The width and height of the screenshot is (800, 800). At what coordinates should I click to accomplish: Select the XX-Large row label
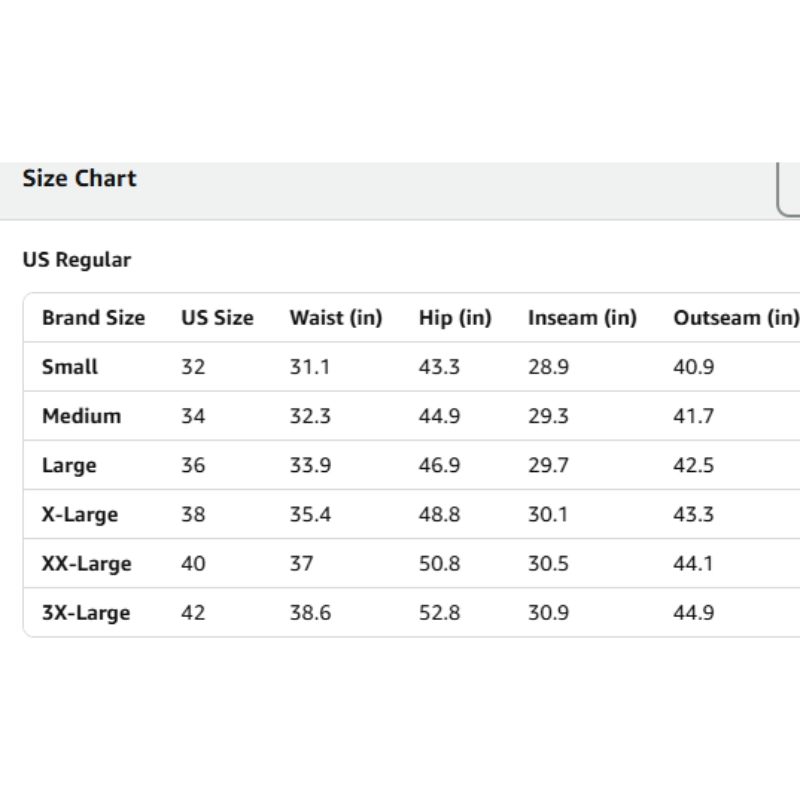tap(86, 563)
